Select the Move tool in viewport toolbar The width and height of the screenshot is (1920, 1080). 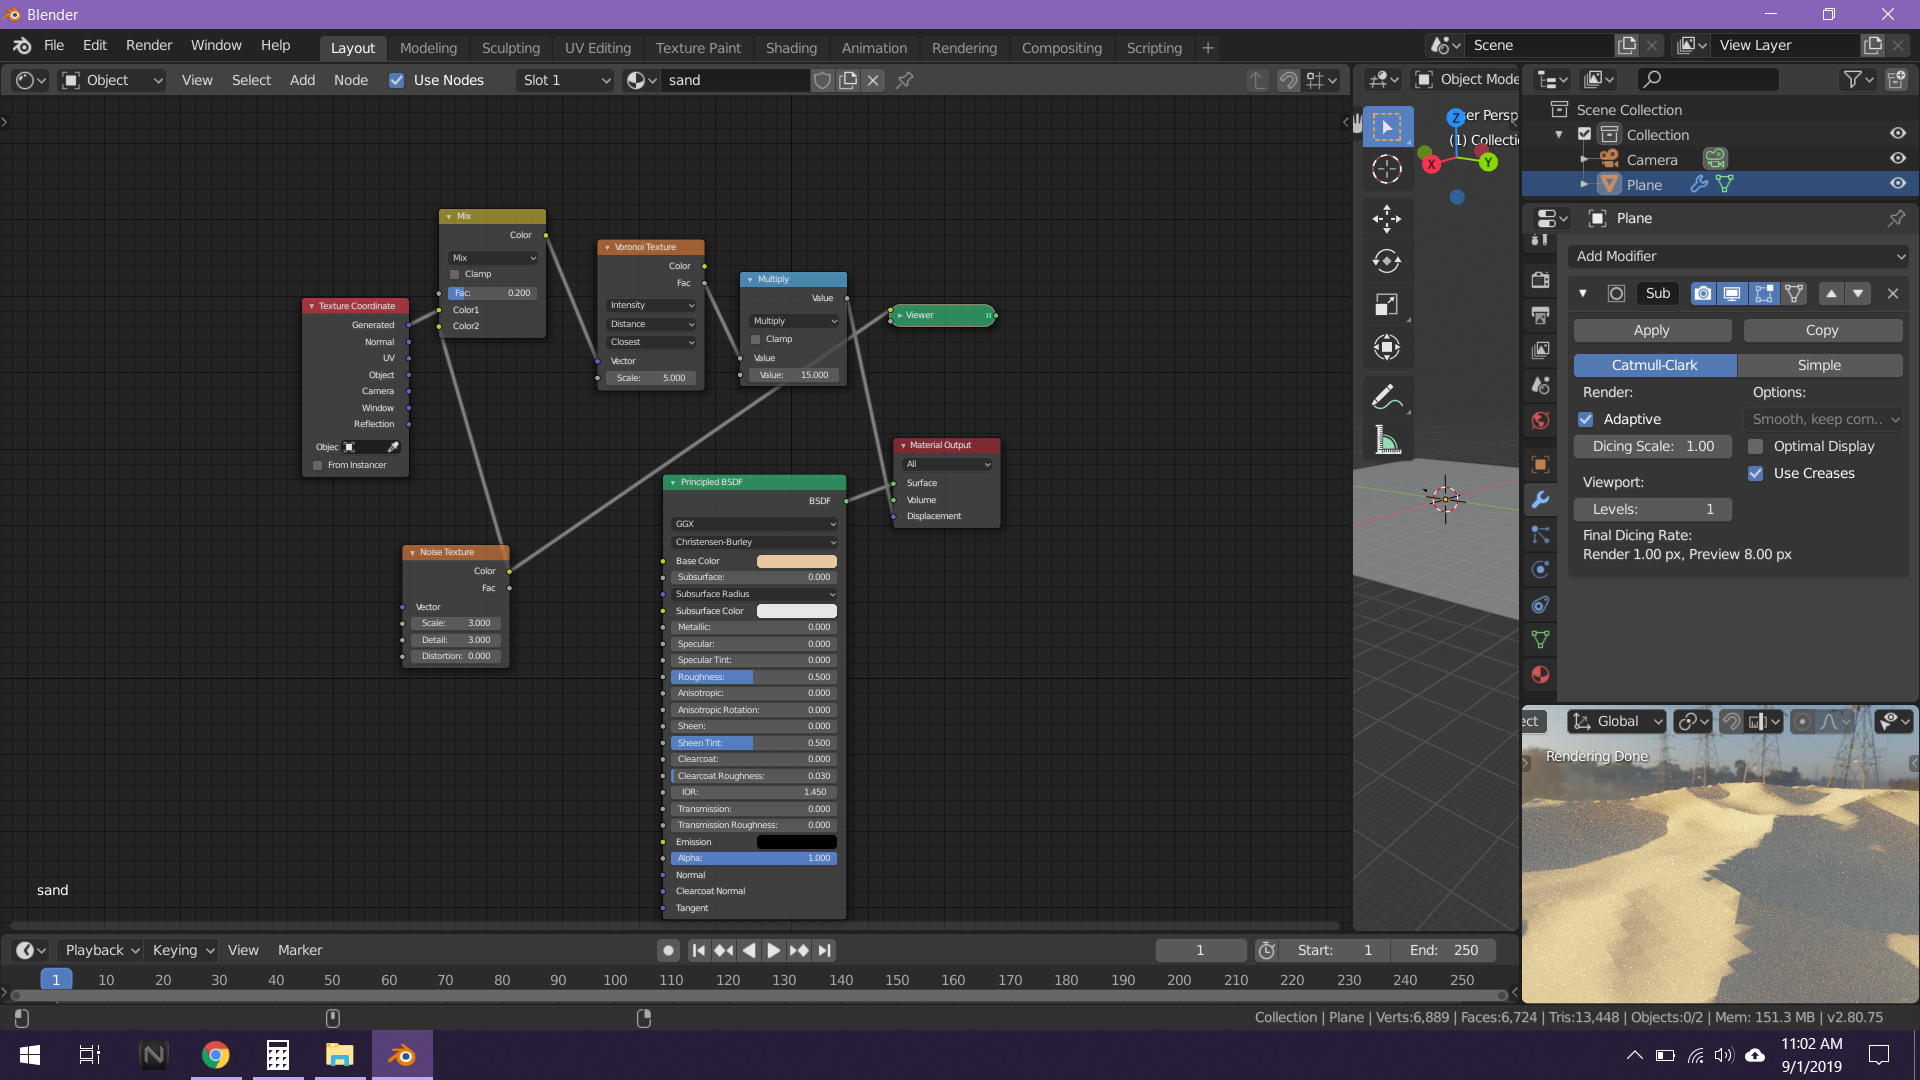click(x=1386, y=218)
